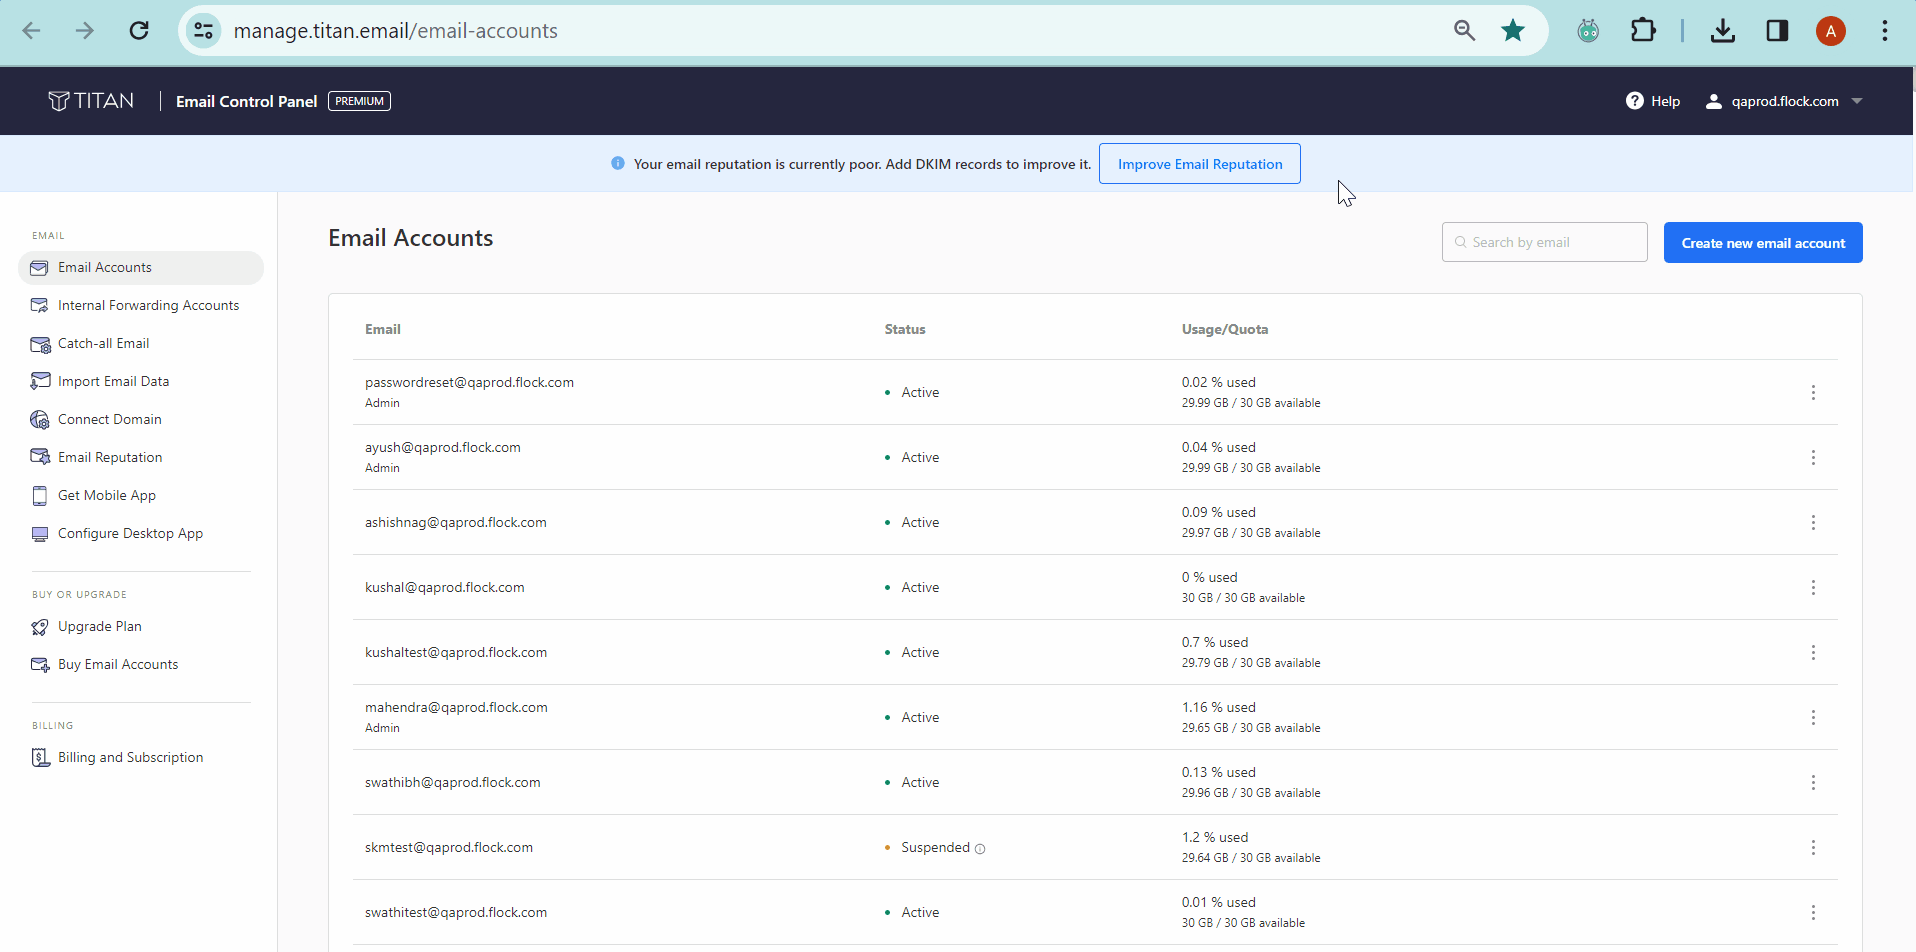Open Email Reputation from the sidebar icon
The width and height of the screenshot is (1916, 952).
coord(40,457)
